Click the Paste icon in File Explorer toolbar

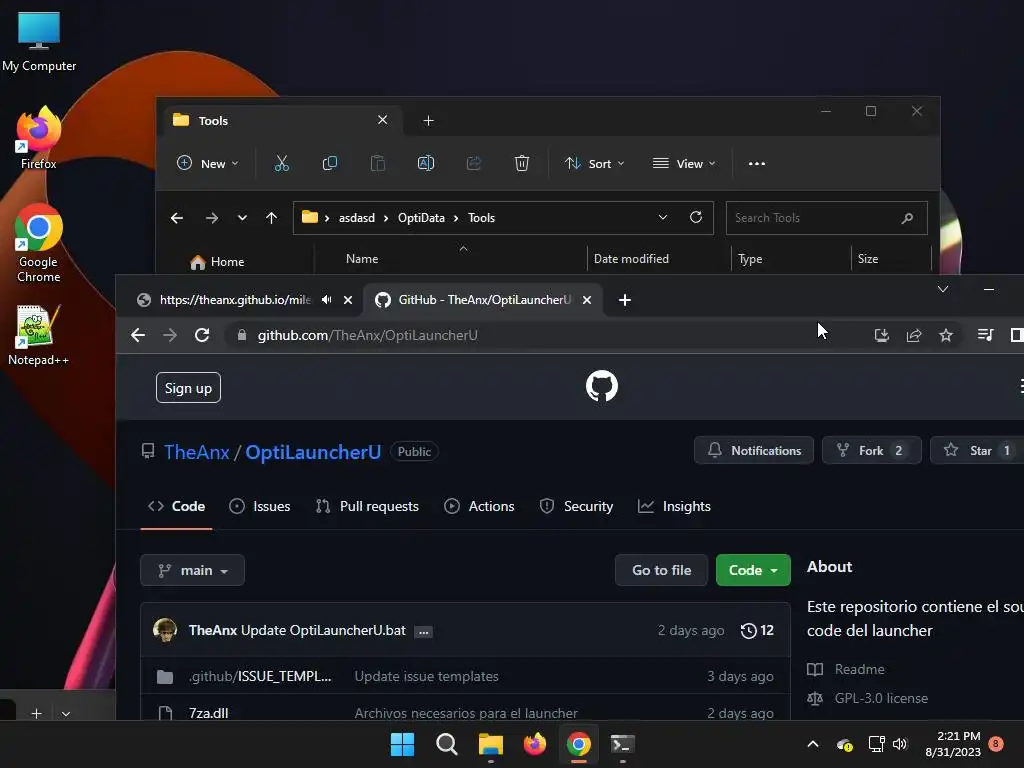coord(377,163)
